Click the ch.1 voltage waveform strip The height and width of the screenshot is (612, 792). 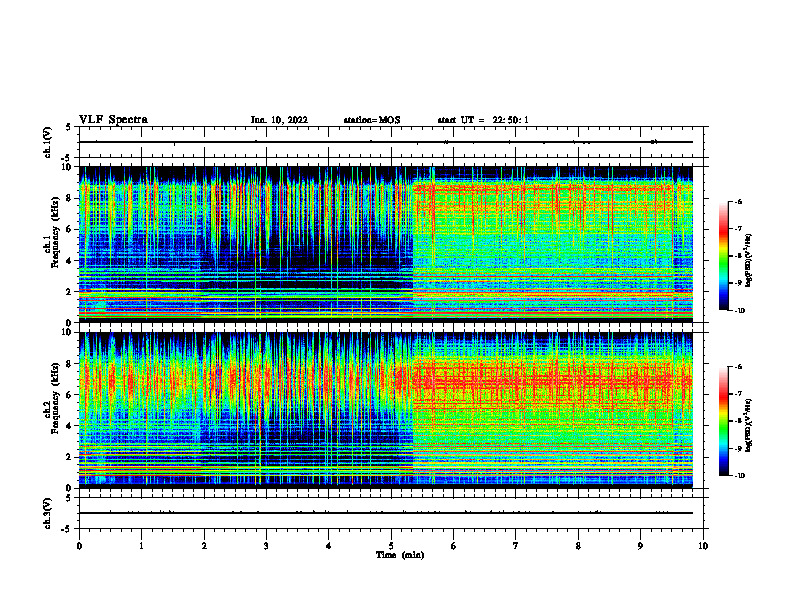(x=391, y=142)
